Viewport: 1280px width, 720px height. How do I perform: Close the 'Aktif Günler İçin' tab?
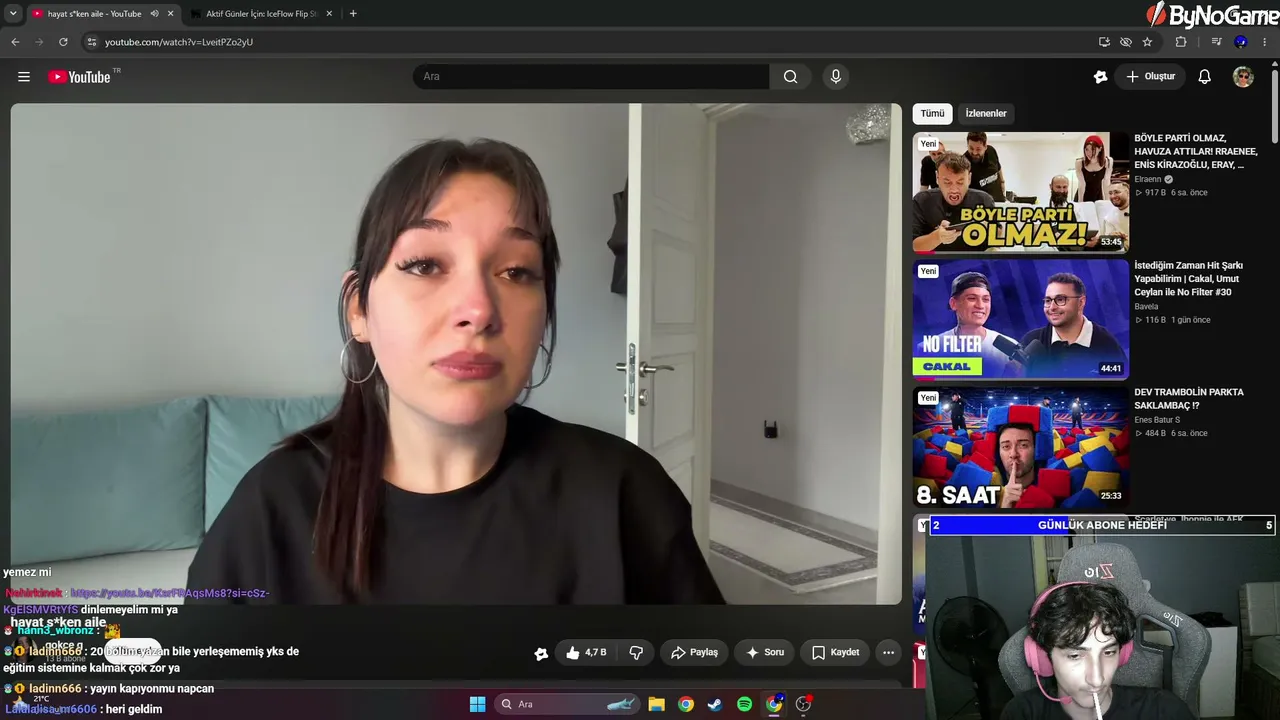[329, 14]
